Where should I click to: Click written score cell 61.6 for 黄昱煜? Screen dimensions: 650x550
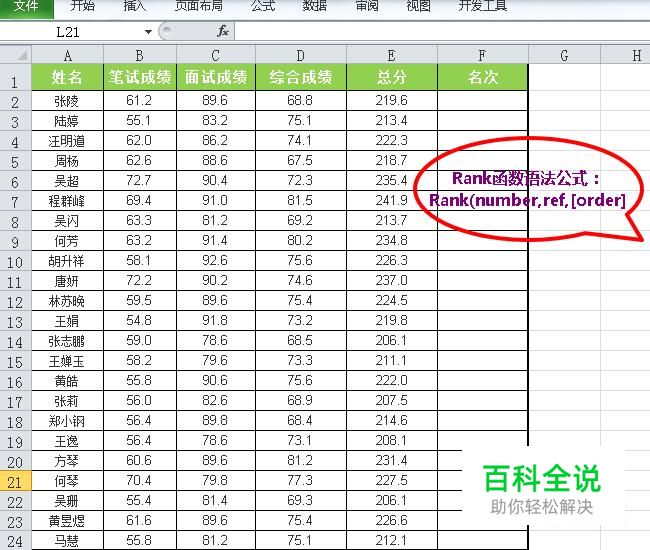[140, 520]
